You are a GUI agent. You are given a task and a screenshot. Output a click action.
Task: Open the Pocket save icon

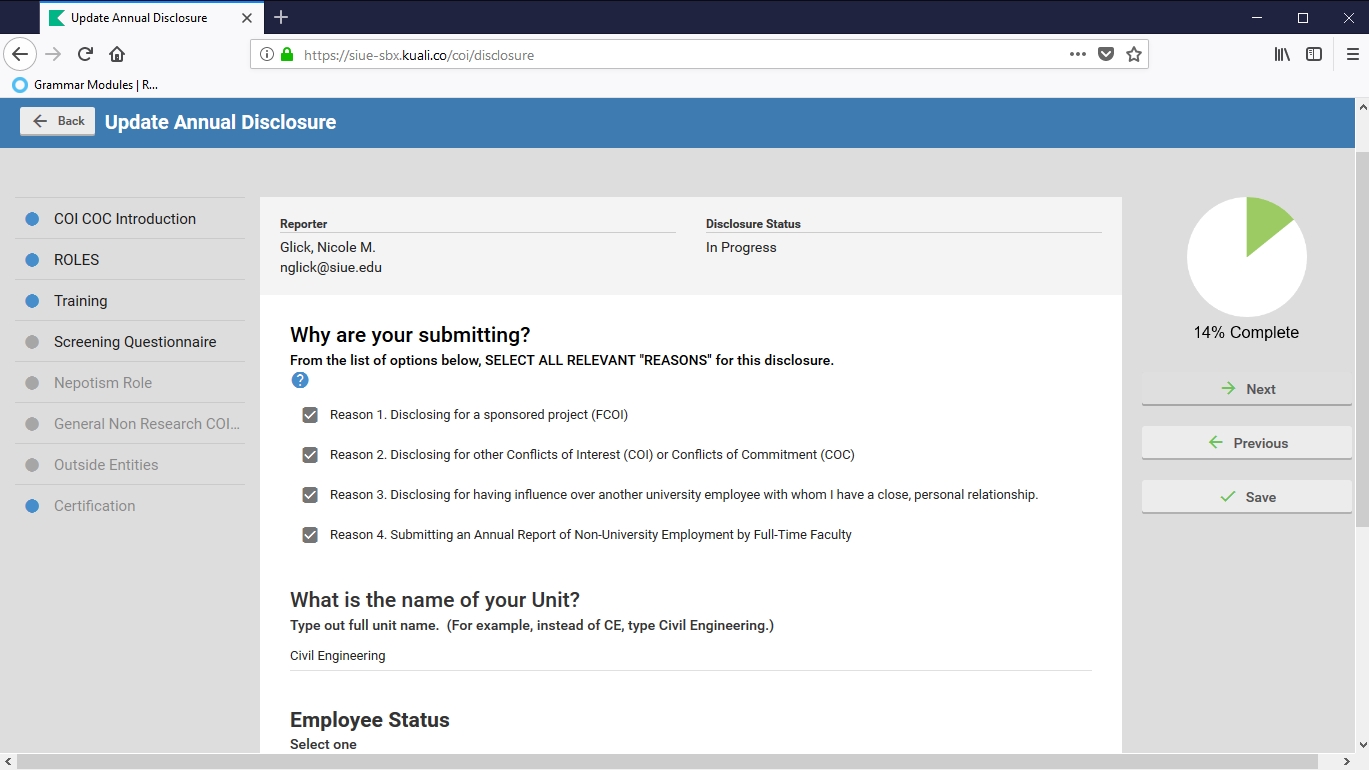1105,55
